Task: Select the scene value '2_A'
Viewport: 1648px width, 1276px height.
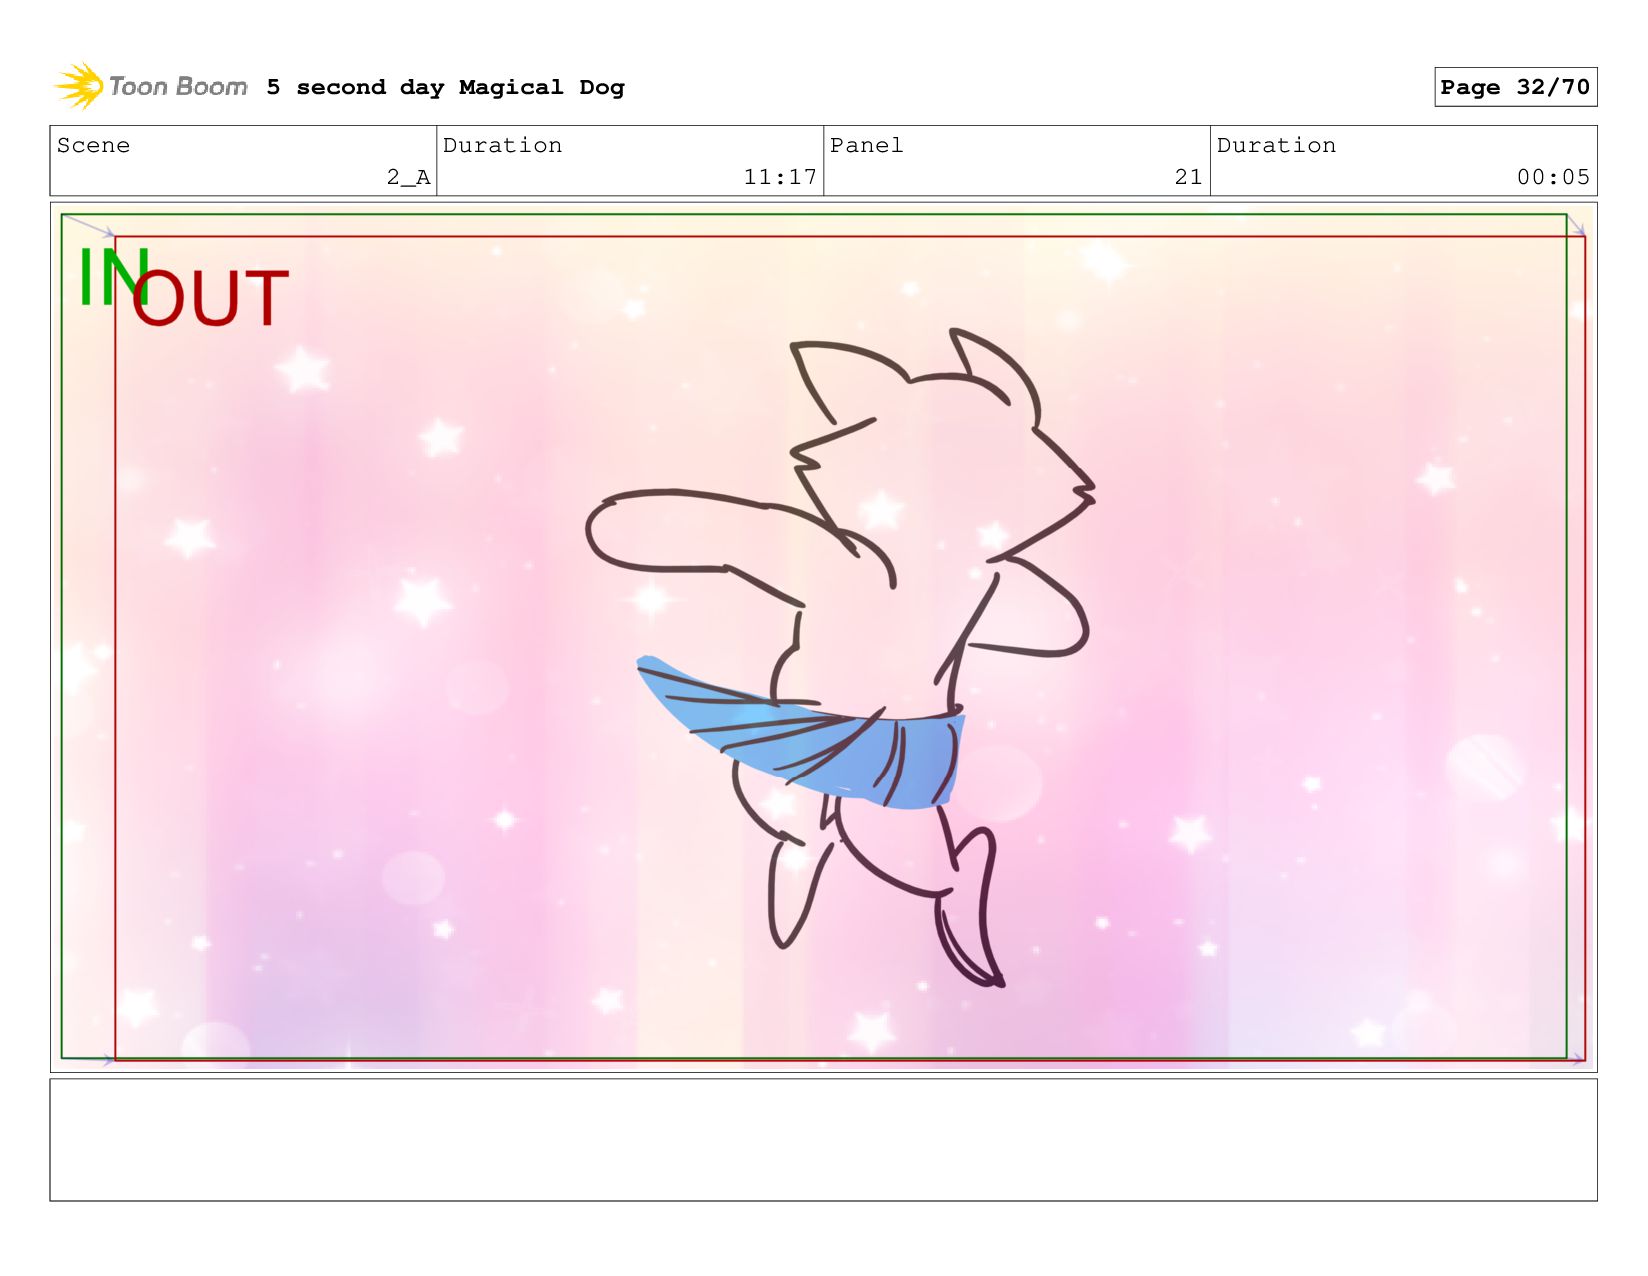Action: coord(408,177)
